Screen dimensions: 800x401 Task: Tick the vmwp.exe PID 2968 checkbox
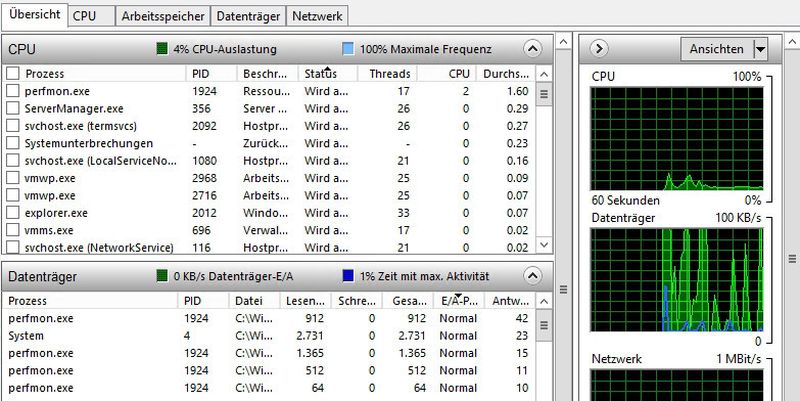pyautogui.click(x=13, y=178)
